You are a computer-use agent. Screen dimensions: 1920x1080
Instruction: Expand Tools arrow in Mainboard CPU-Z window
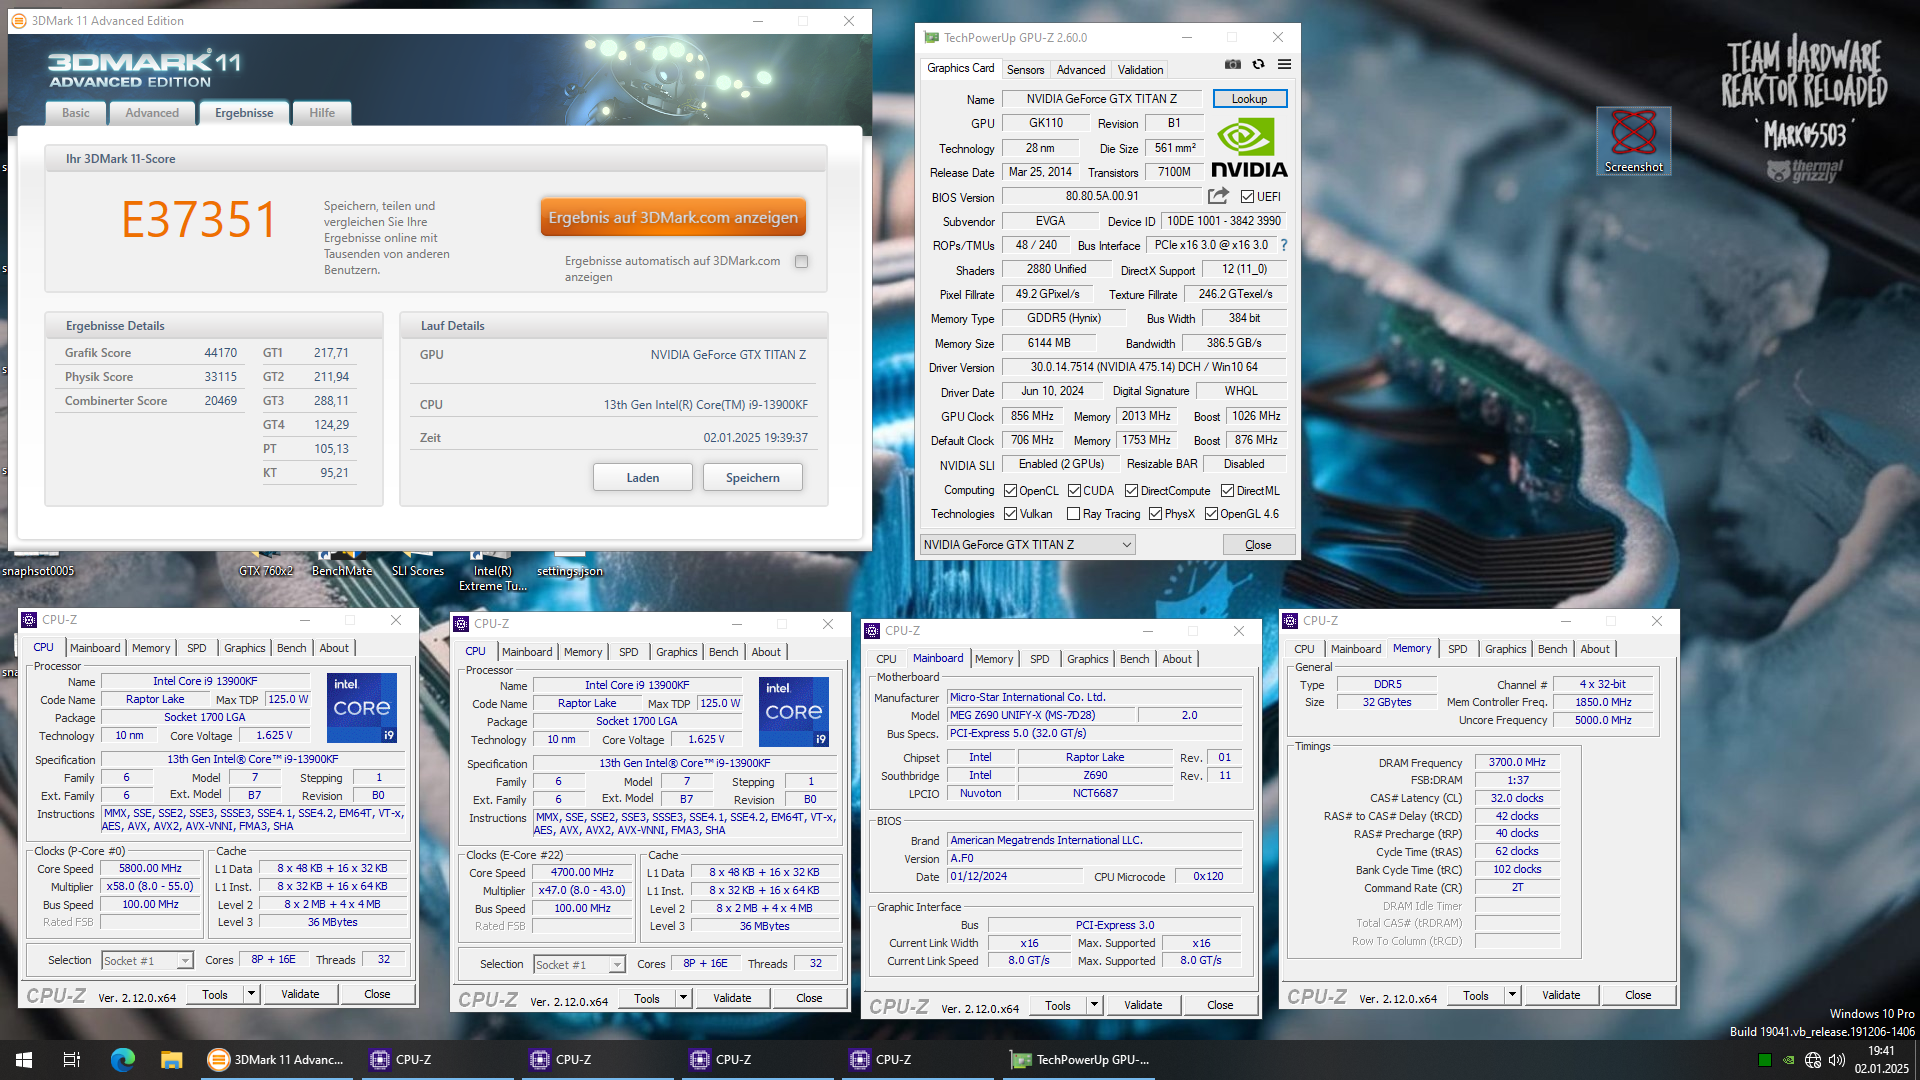[1094, 1005]
